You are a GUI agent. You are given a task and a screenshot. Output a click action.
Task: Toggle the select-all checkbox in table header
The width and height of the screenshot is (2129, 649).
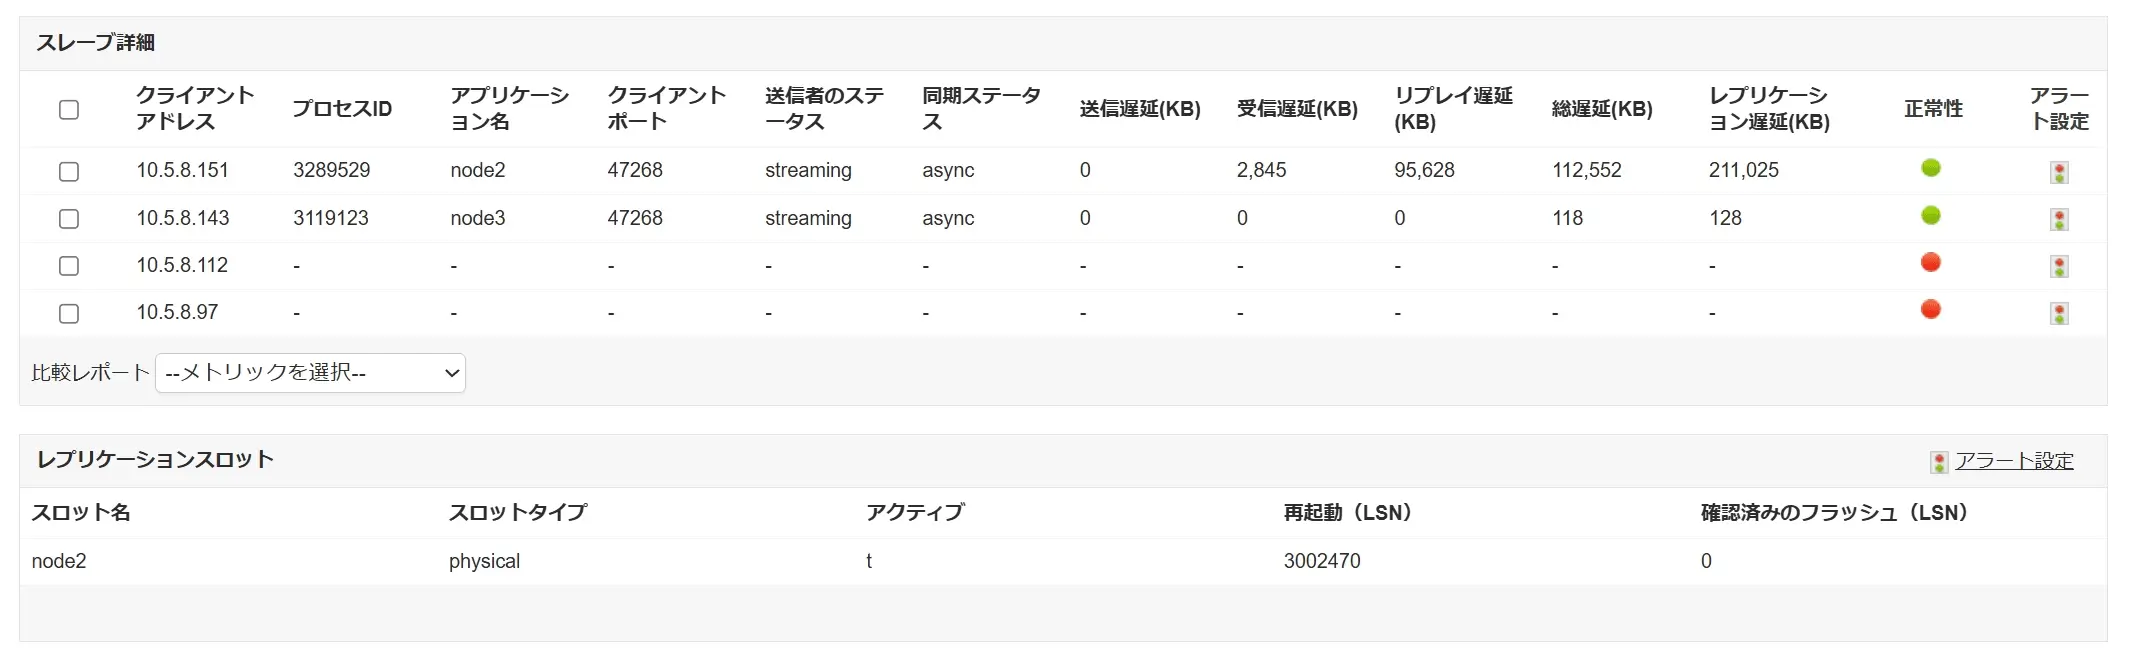pyautogui.click(x=69, y=109)
